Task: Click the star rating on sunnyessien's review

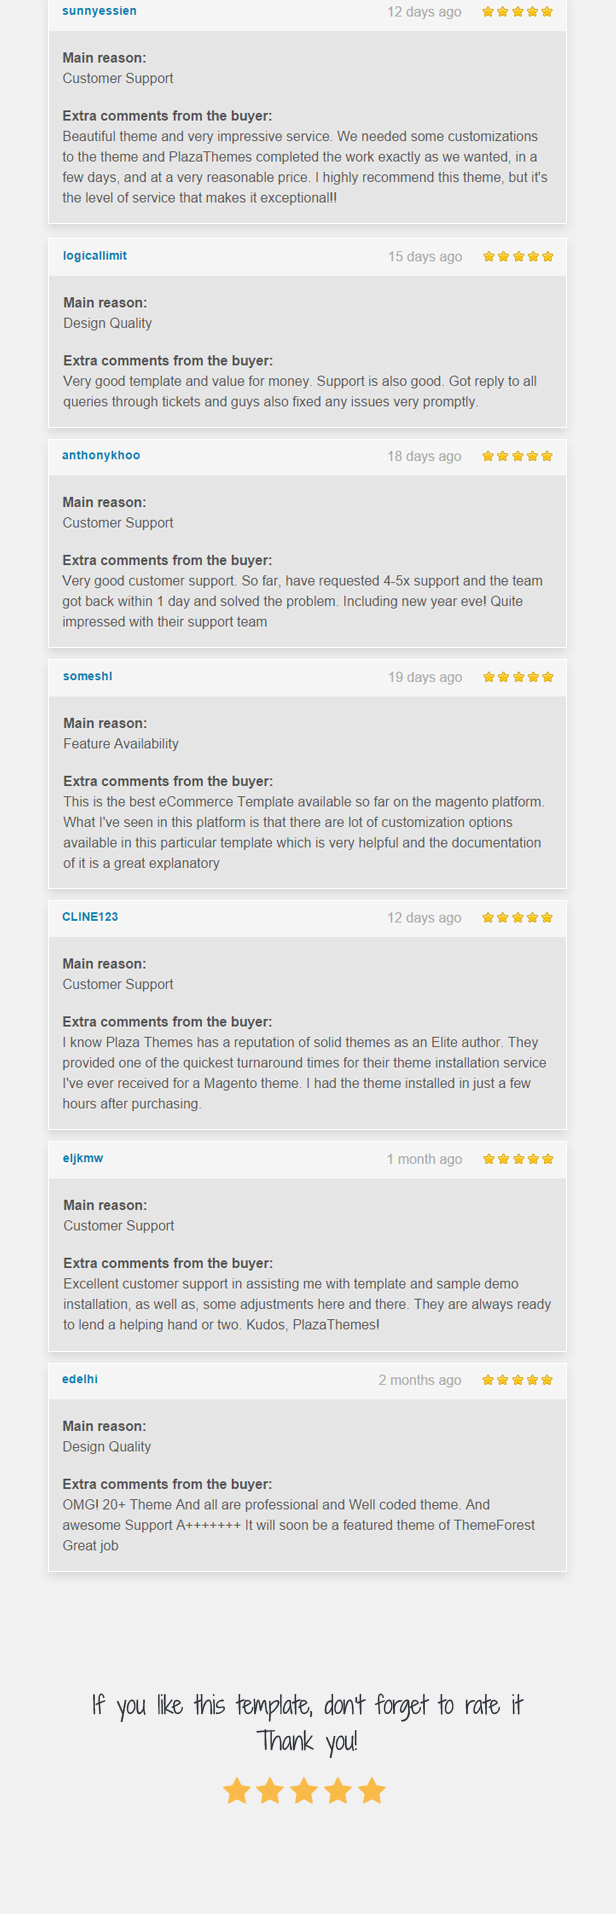Action: (x=518, y=12)
